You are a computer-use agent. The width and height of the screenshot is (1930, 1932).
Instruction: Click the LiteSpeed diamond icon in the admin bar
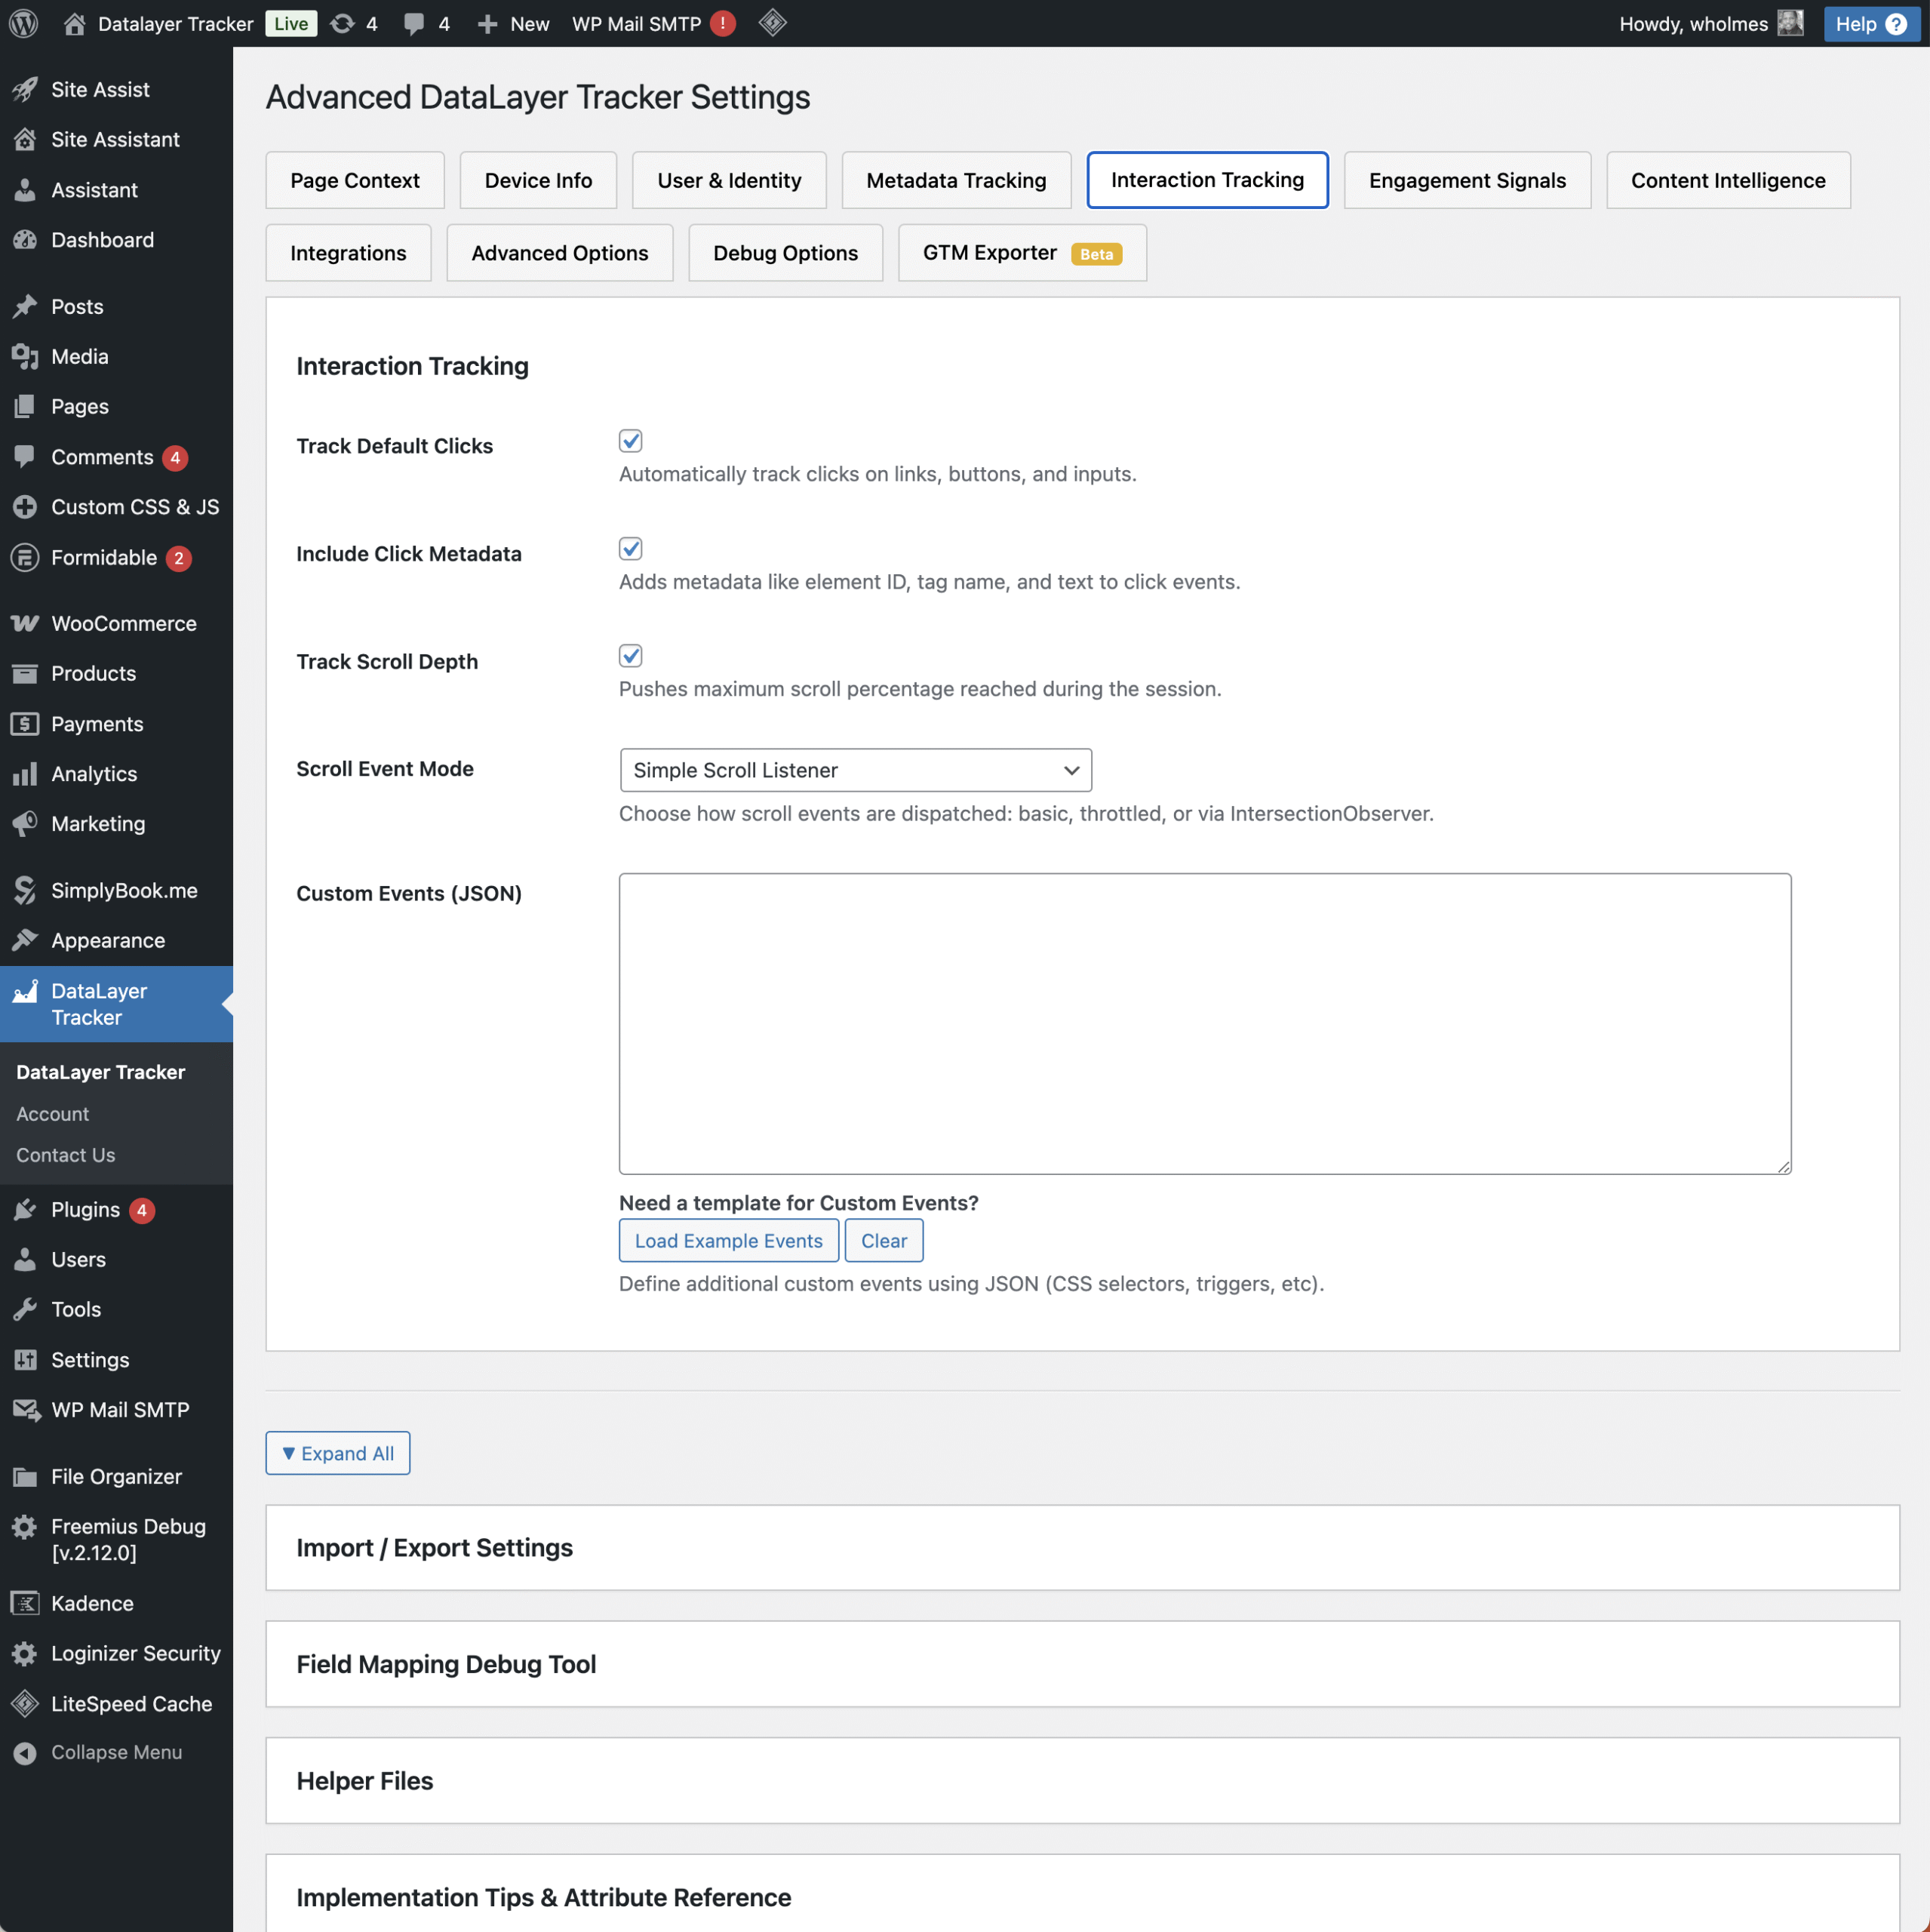[x=772, y=23]
